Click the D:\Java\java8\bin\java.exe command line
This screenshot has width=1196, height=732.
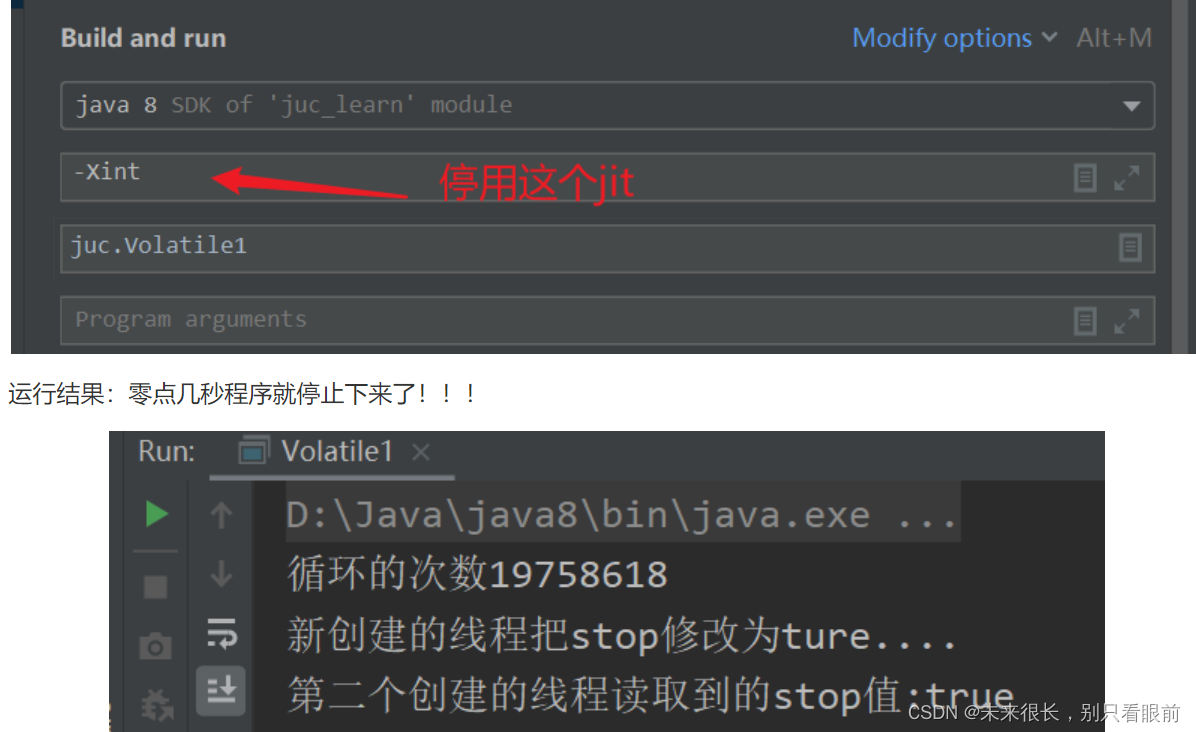pos(622,515)
